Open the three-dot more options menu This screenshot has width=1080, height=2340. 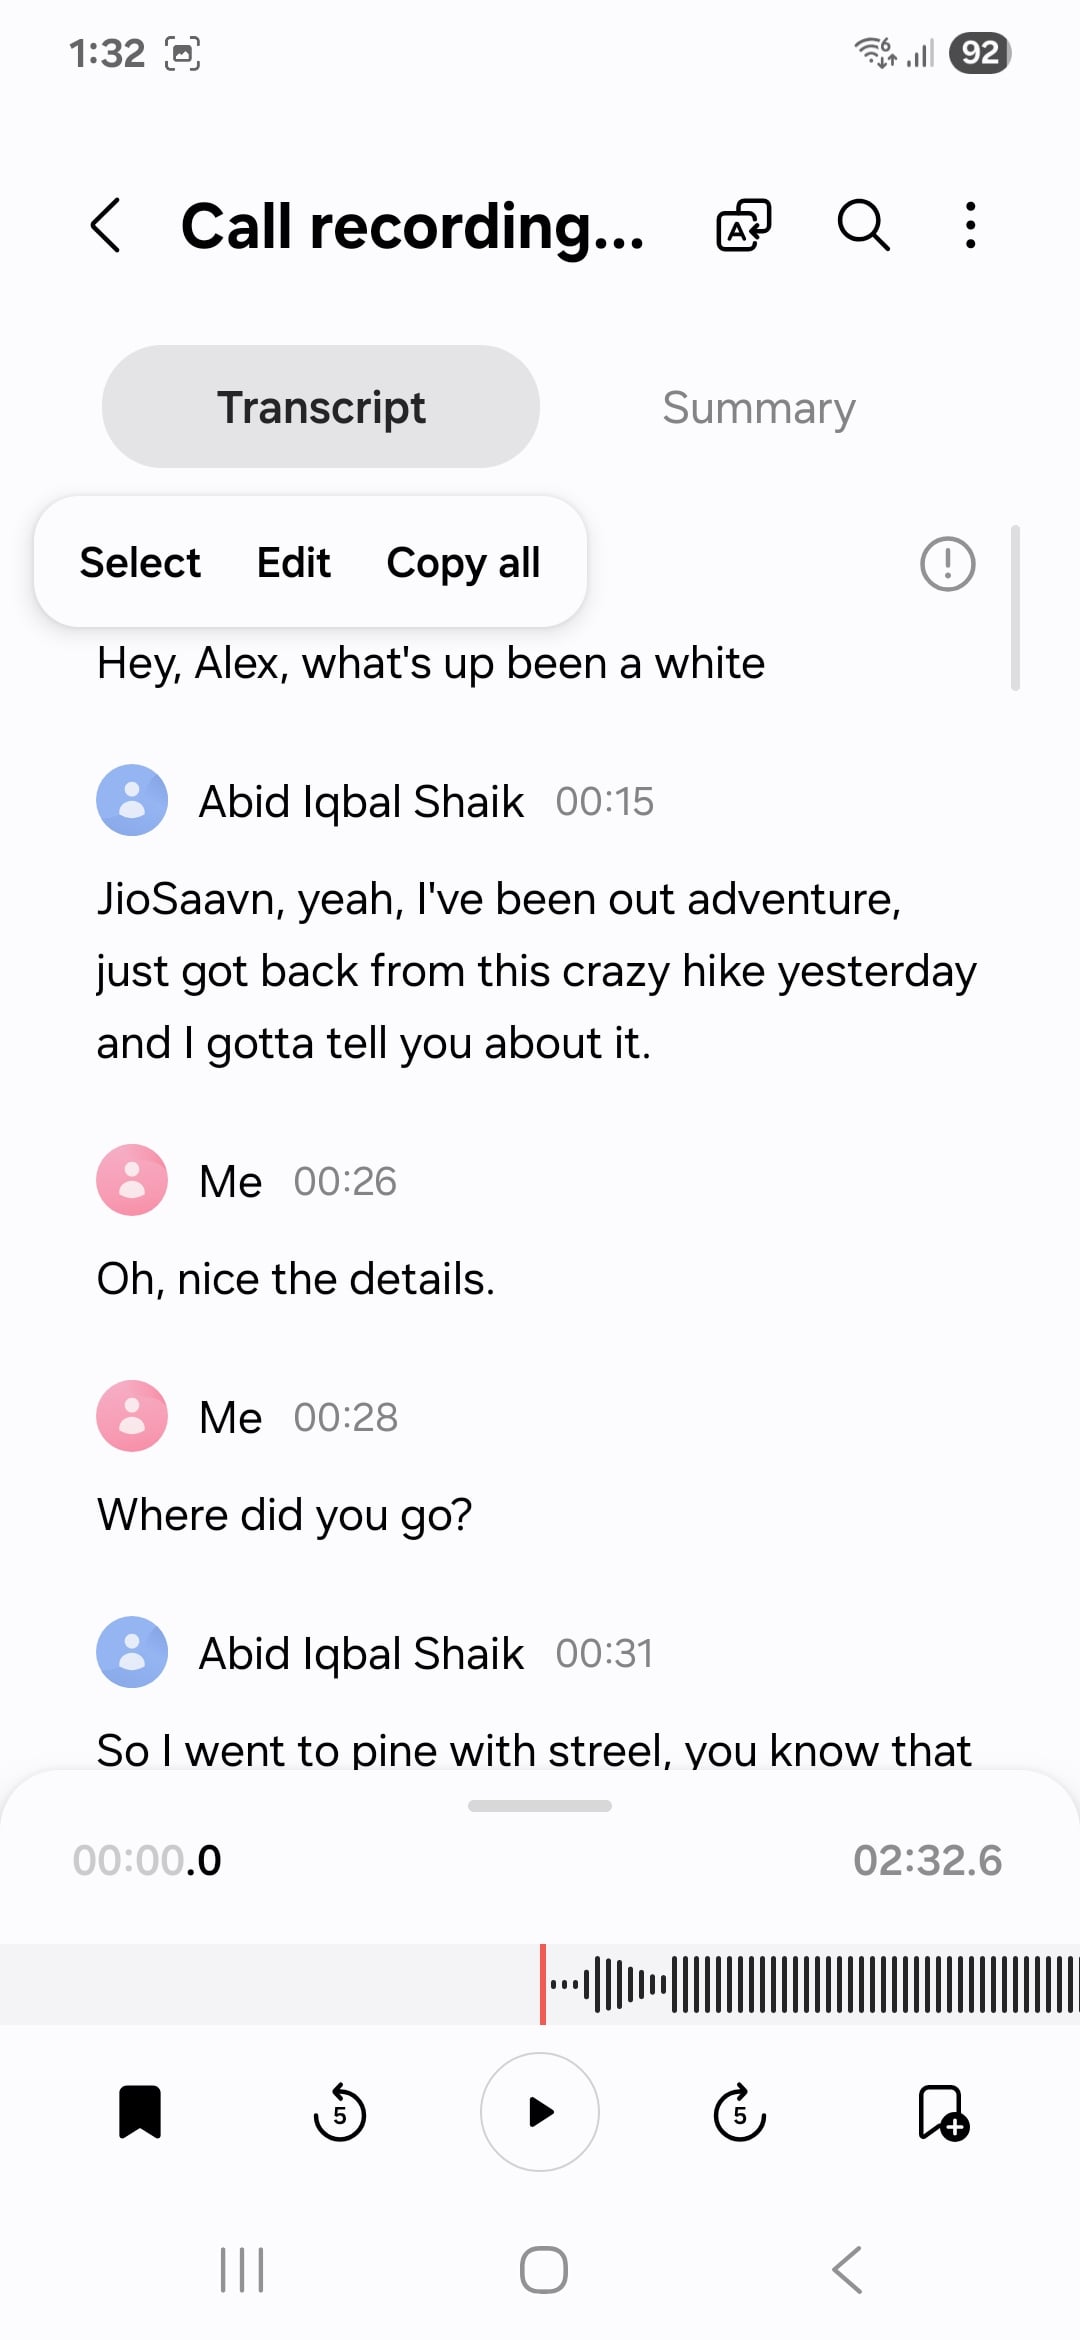pyautogui.click(x=969, y=225)
